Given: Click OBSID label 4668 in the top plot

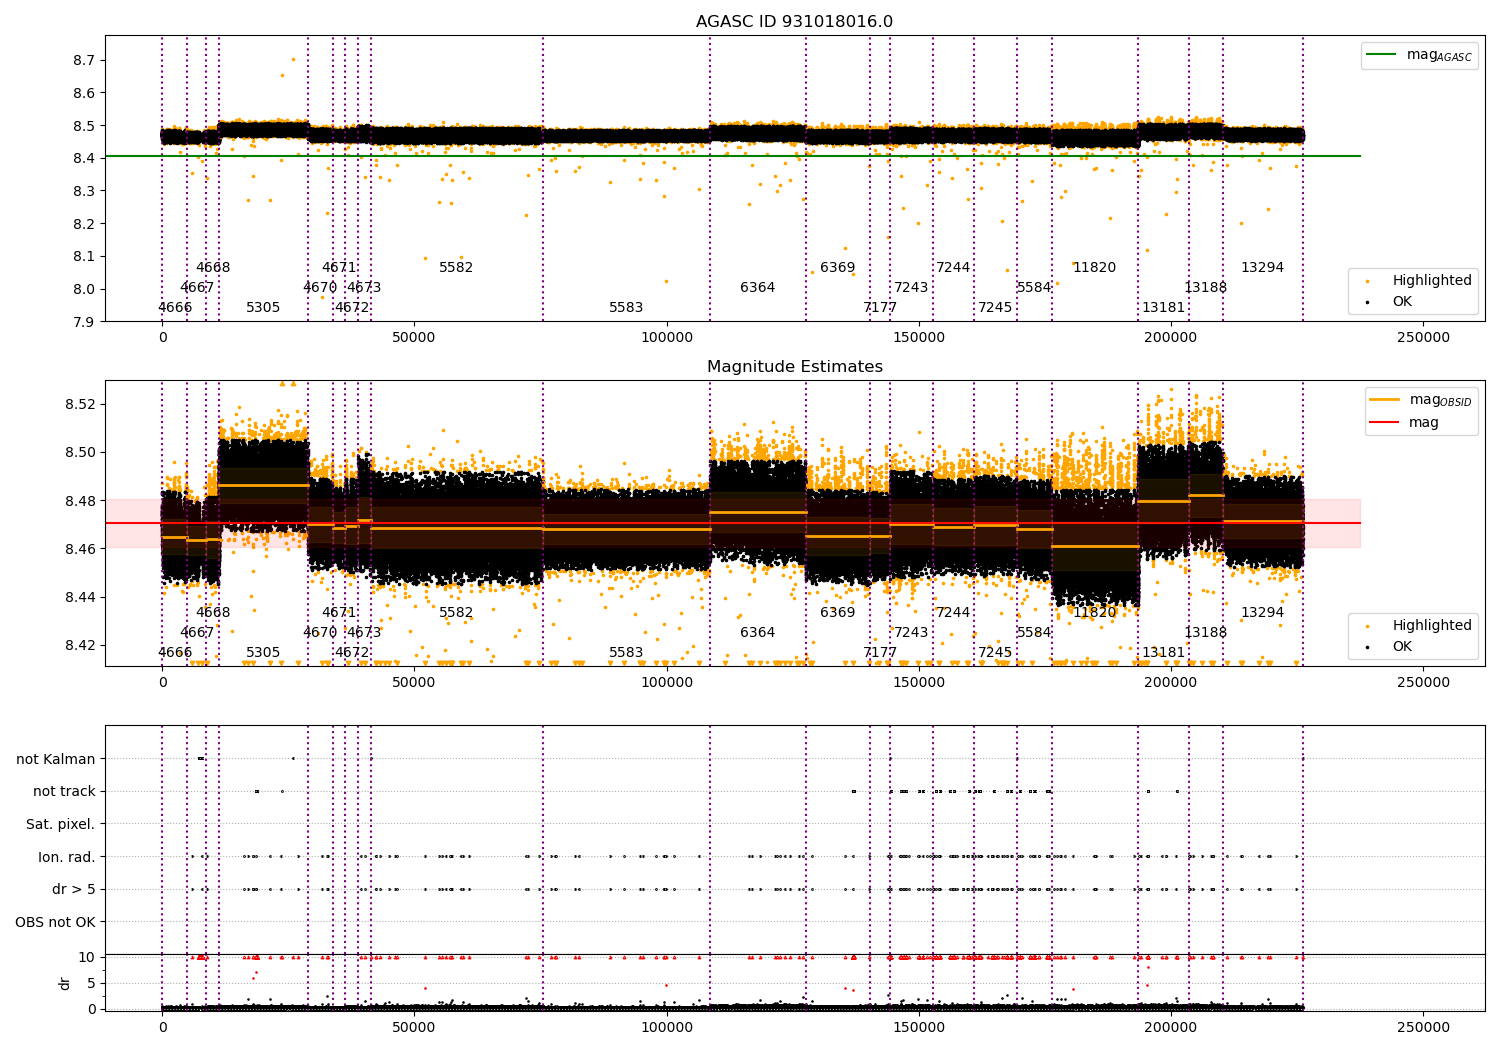Looking at the screenshot, I should pos(213,267).
